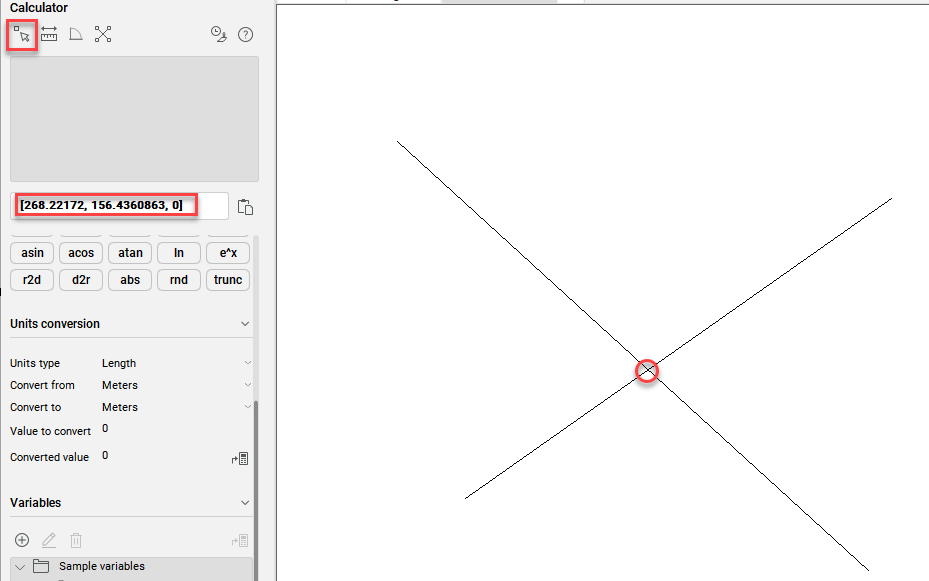Click the e^x function button
Screen dimensions: 929x581
pyautogui.click(x=228, y=253)
